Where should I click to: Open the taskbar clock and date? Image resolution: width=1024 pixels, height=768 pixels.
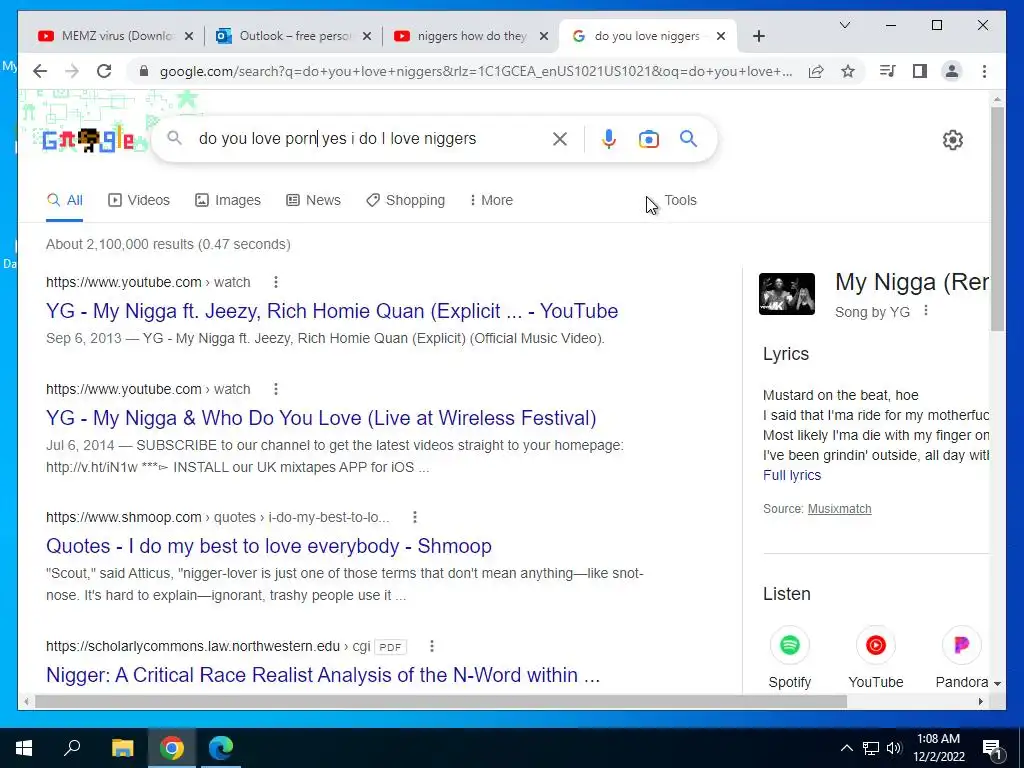tap(938, 748)
